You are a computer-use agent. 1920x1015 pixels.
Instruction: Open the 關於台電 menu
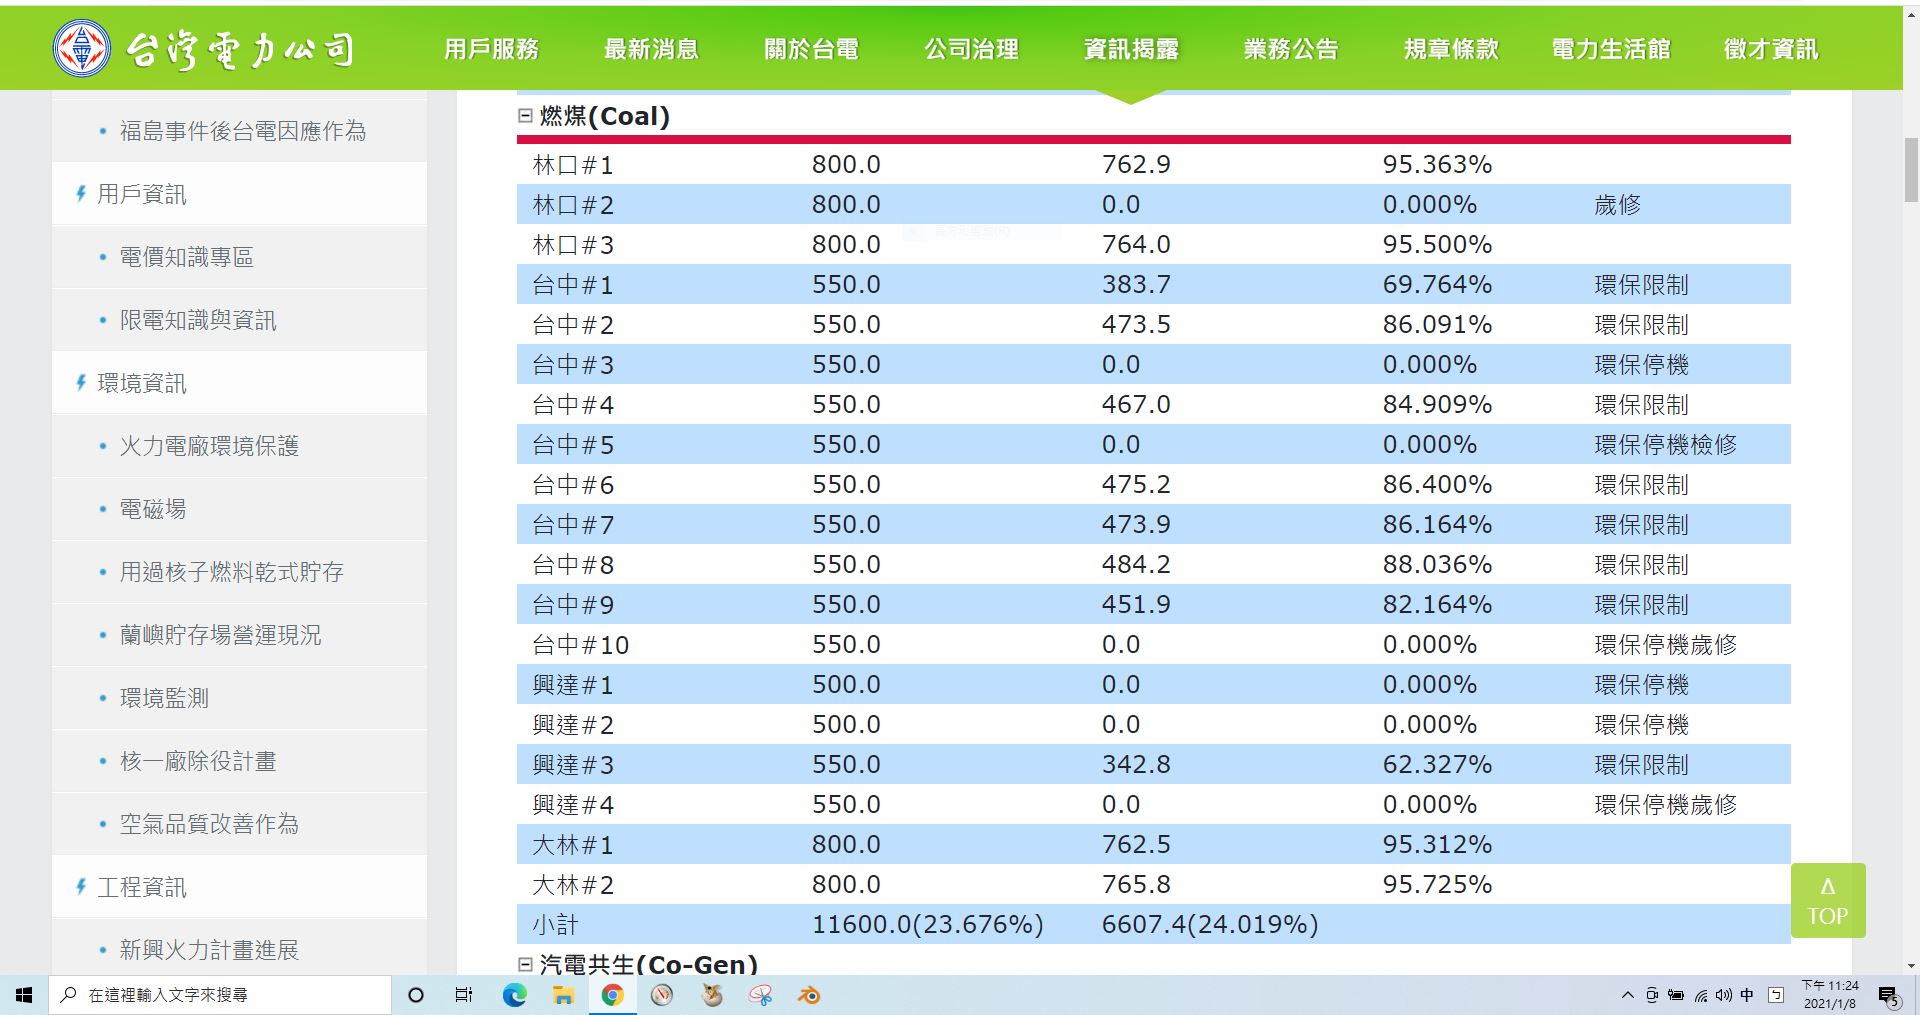(811, 49)
